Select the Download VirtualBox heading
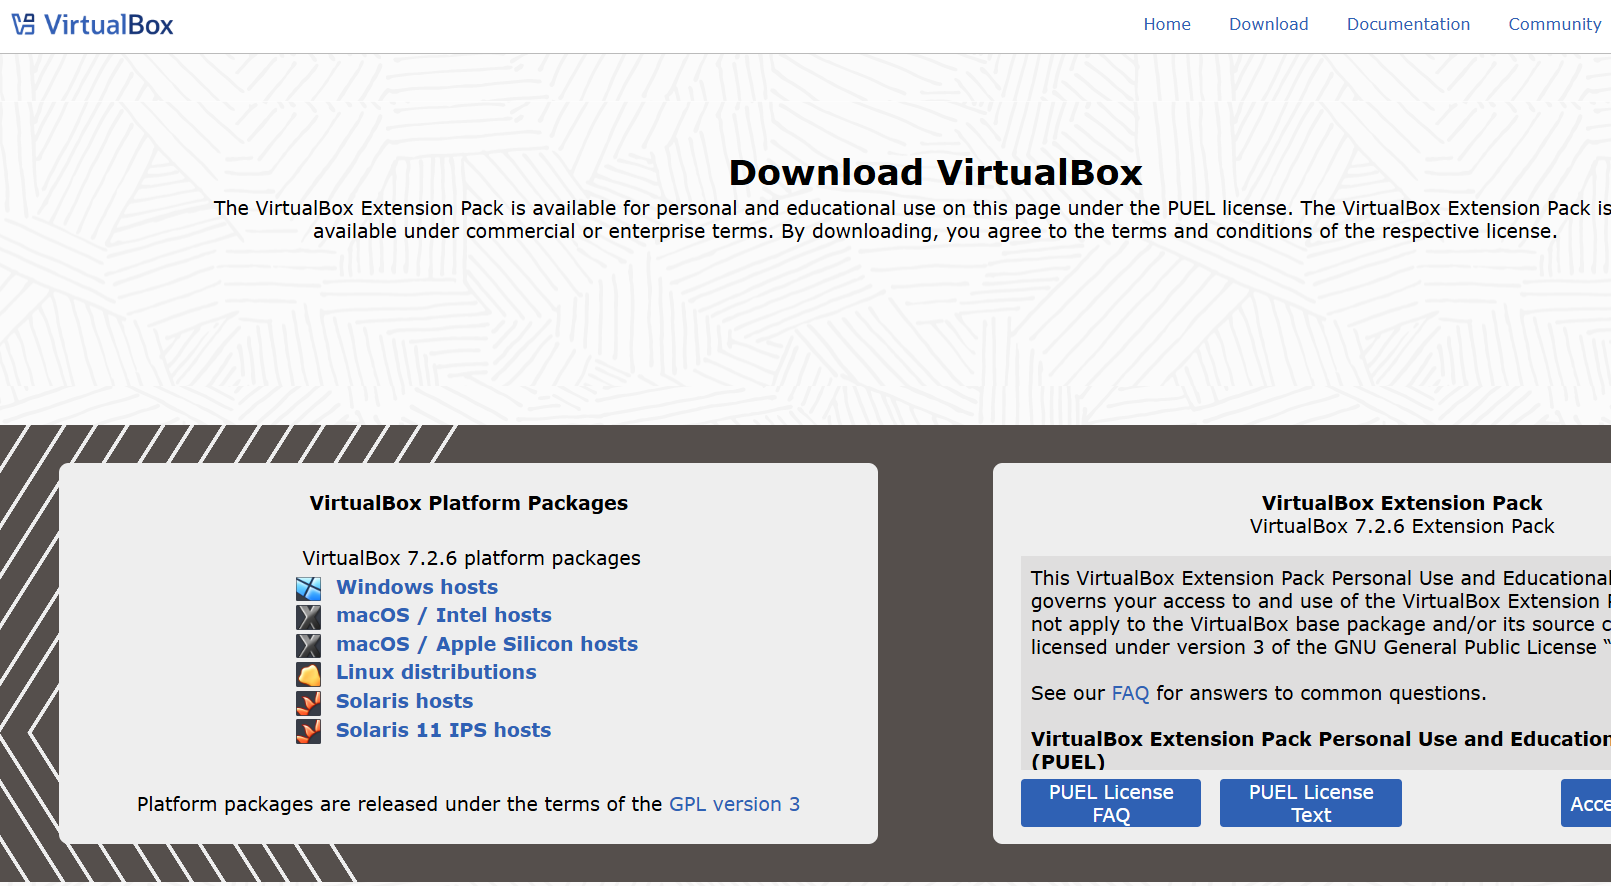This screenshot has height=886, width=1611. [935, 172]
